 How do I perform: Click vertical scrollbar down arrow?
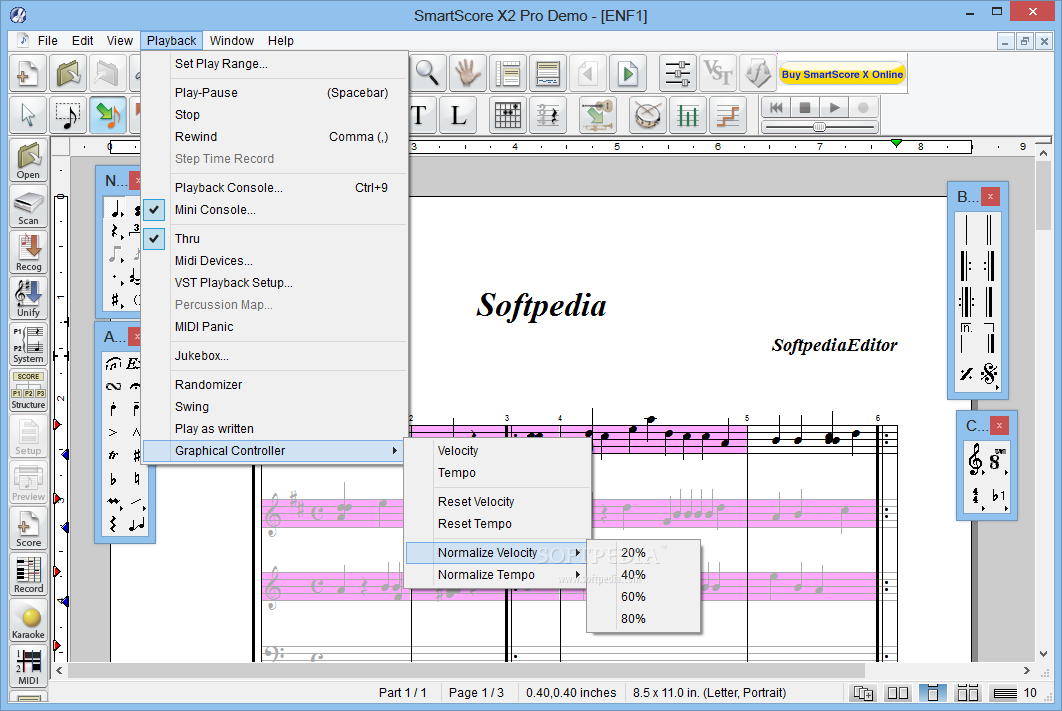[x=1044, y=653]
